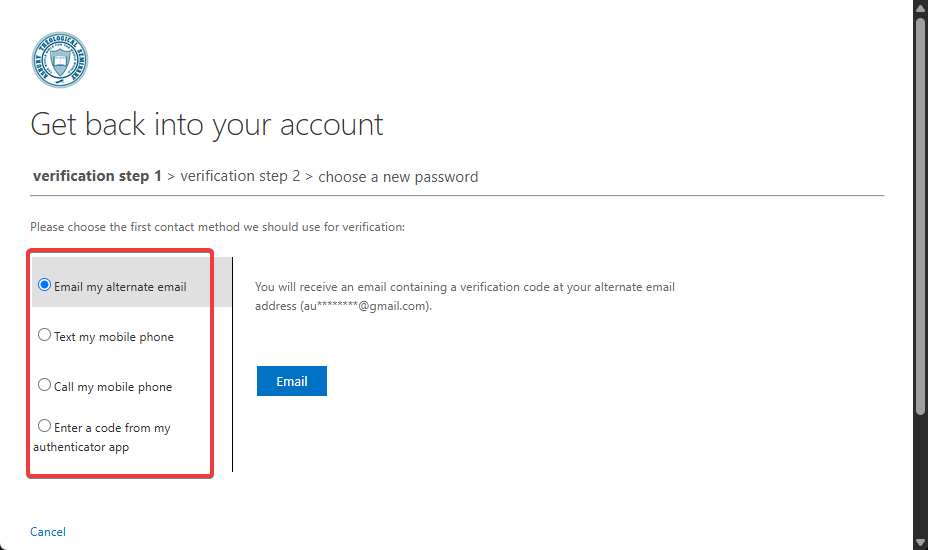Select the authenticator app code radio button

point(44,426)
